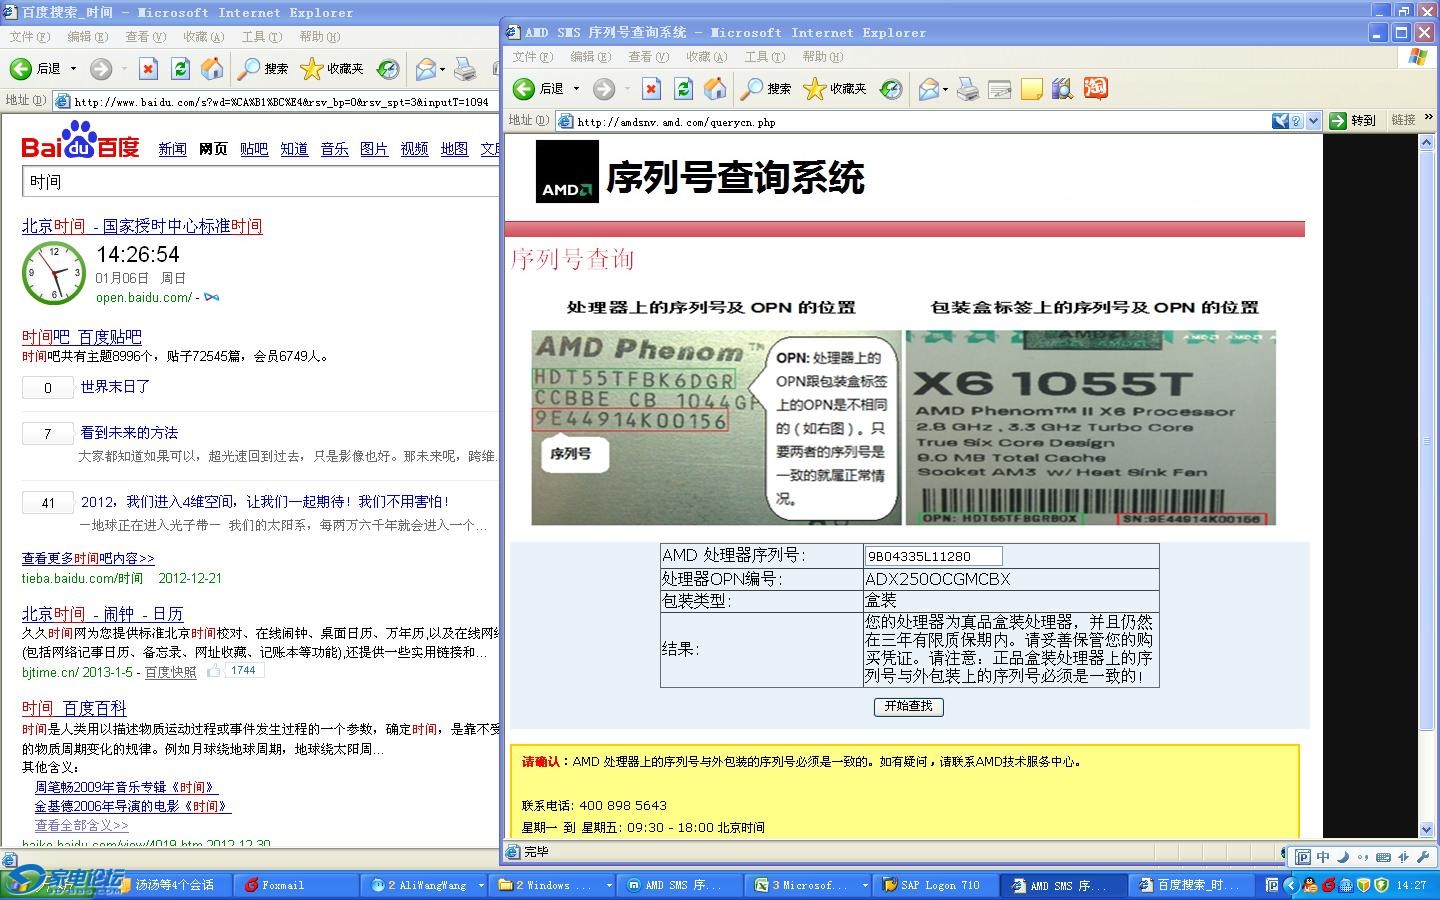Image resolution: width=1440 pixels, height=900 pixels.
Task: Open 文件 menu in Baidu search window
Action: [x=29, y=37]
